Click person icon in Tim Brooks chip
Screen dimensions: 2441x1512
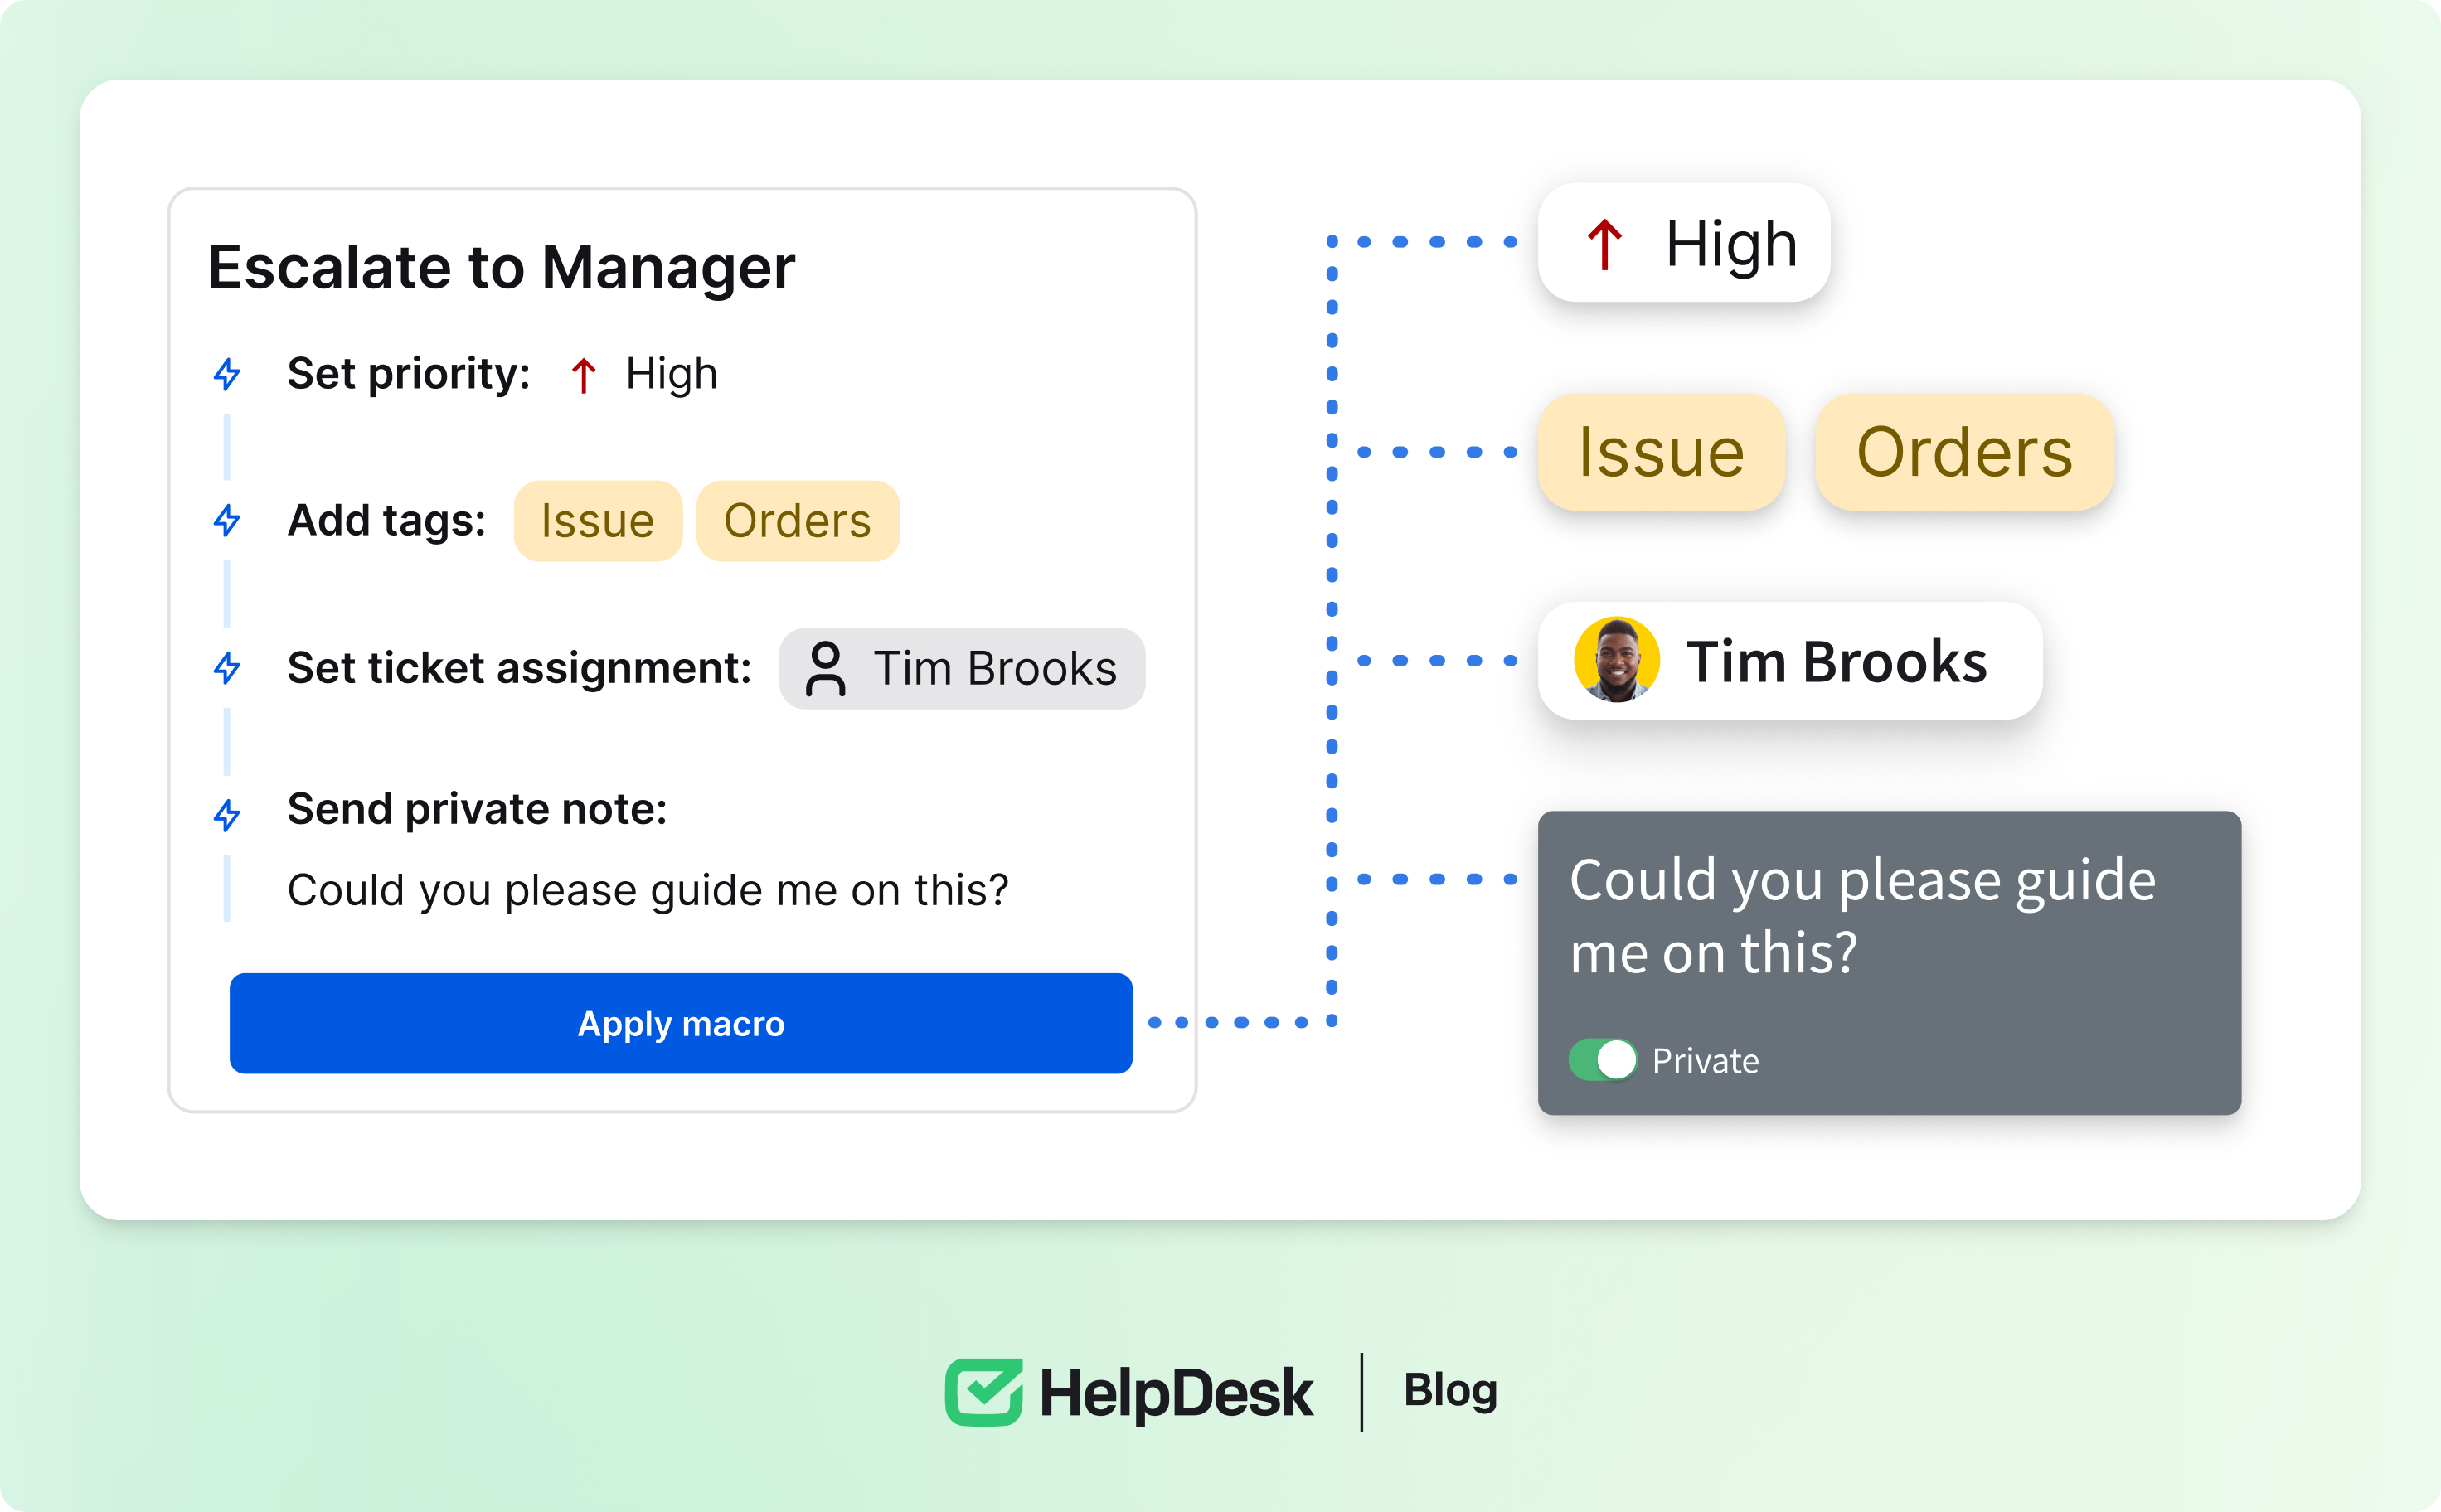825,668
